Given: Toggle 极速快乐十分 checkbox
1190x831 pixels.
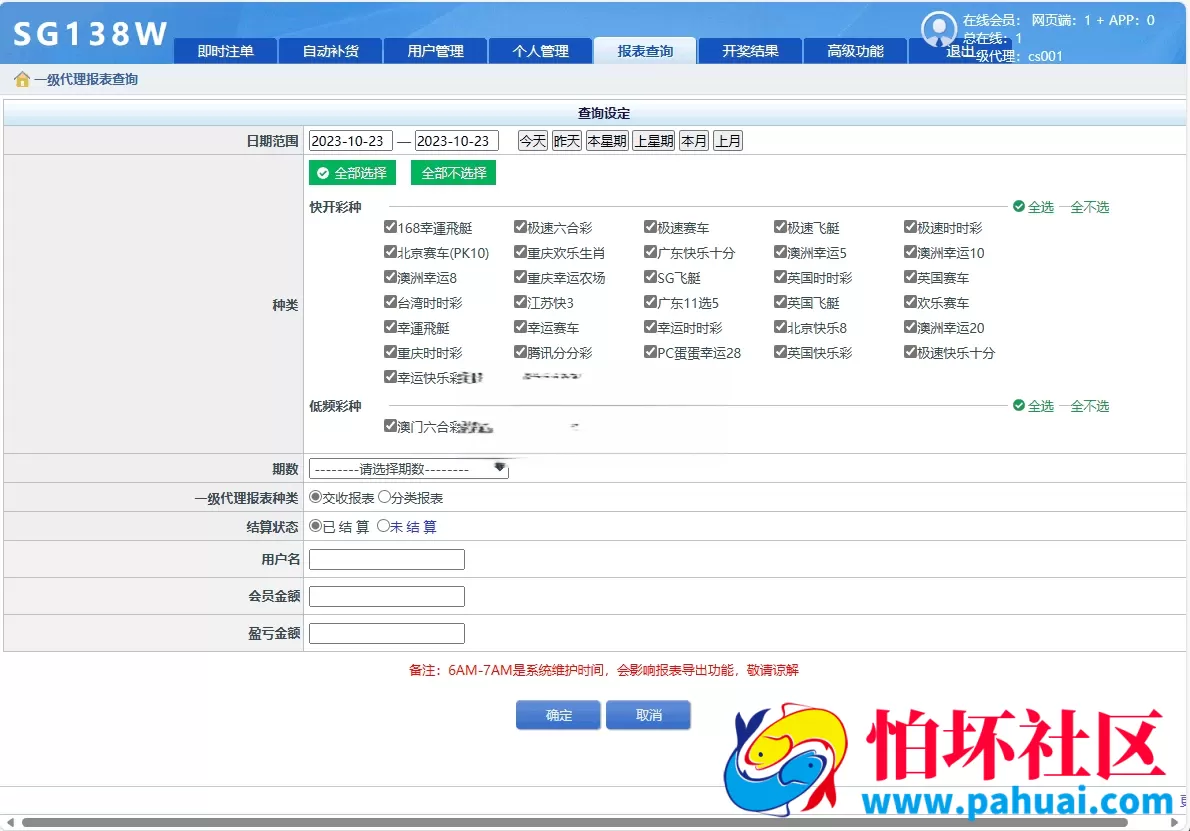Looking at the screenshot, I should coord(911,352).
